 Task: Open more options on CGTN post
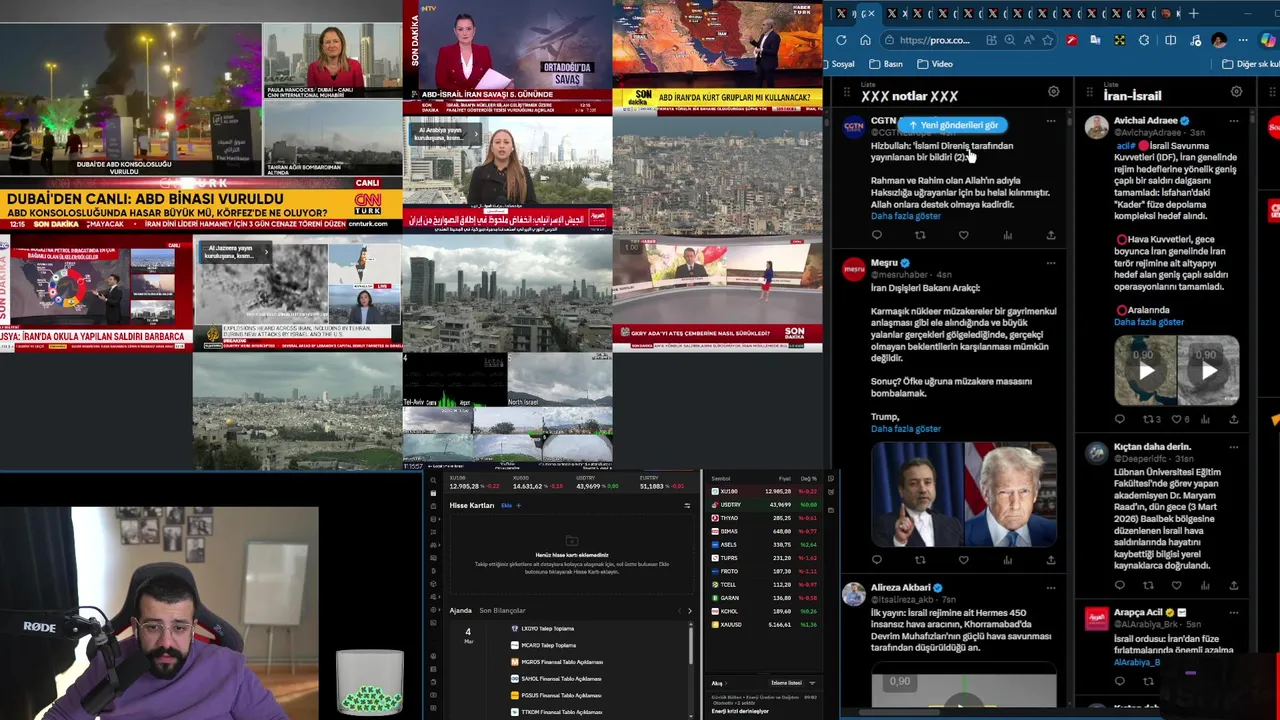[x=1050, y=121]
